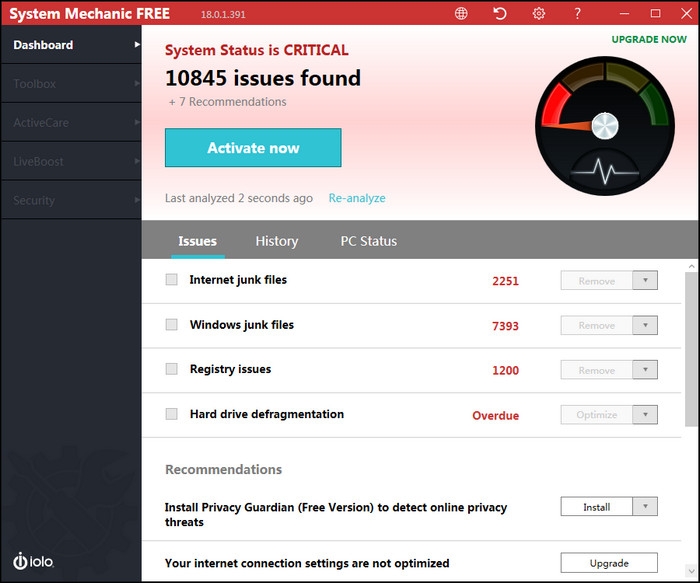Switch to the History tab
The height and width of the screenshot is (583, 700).
coord(277,241)
